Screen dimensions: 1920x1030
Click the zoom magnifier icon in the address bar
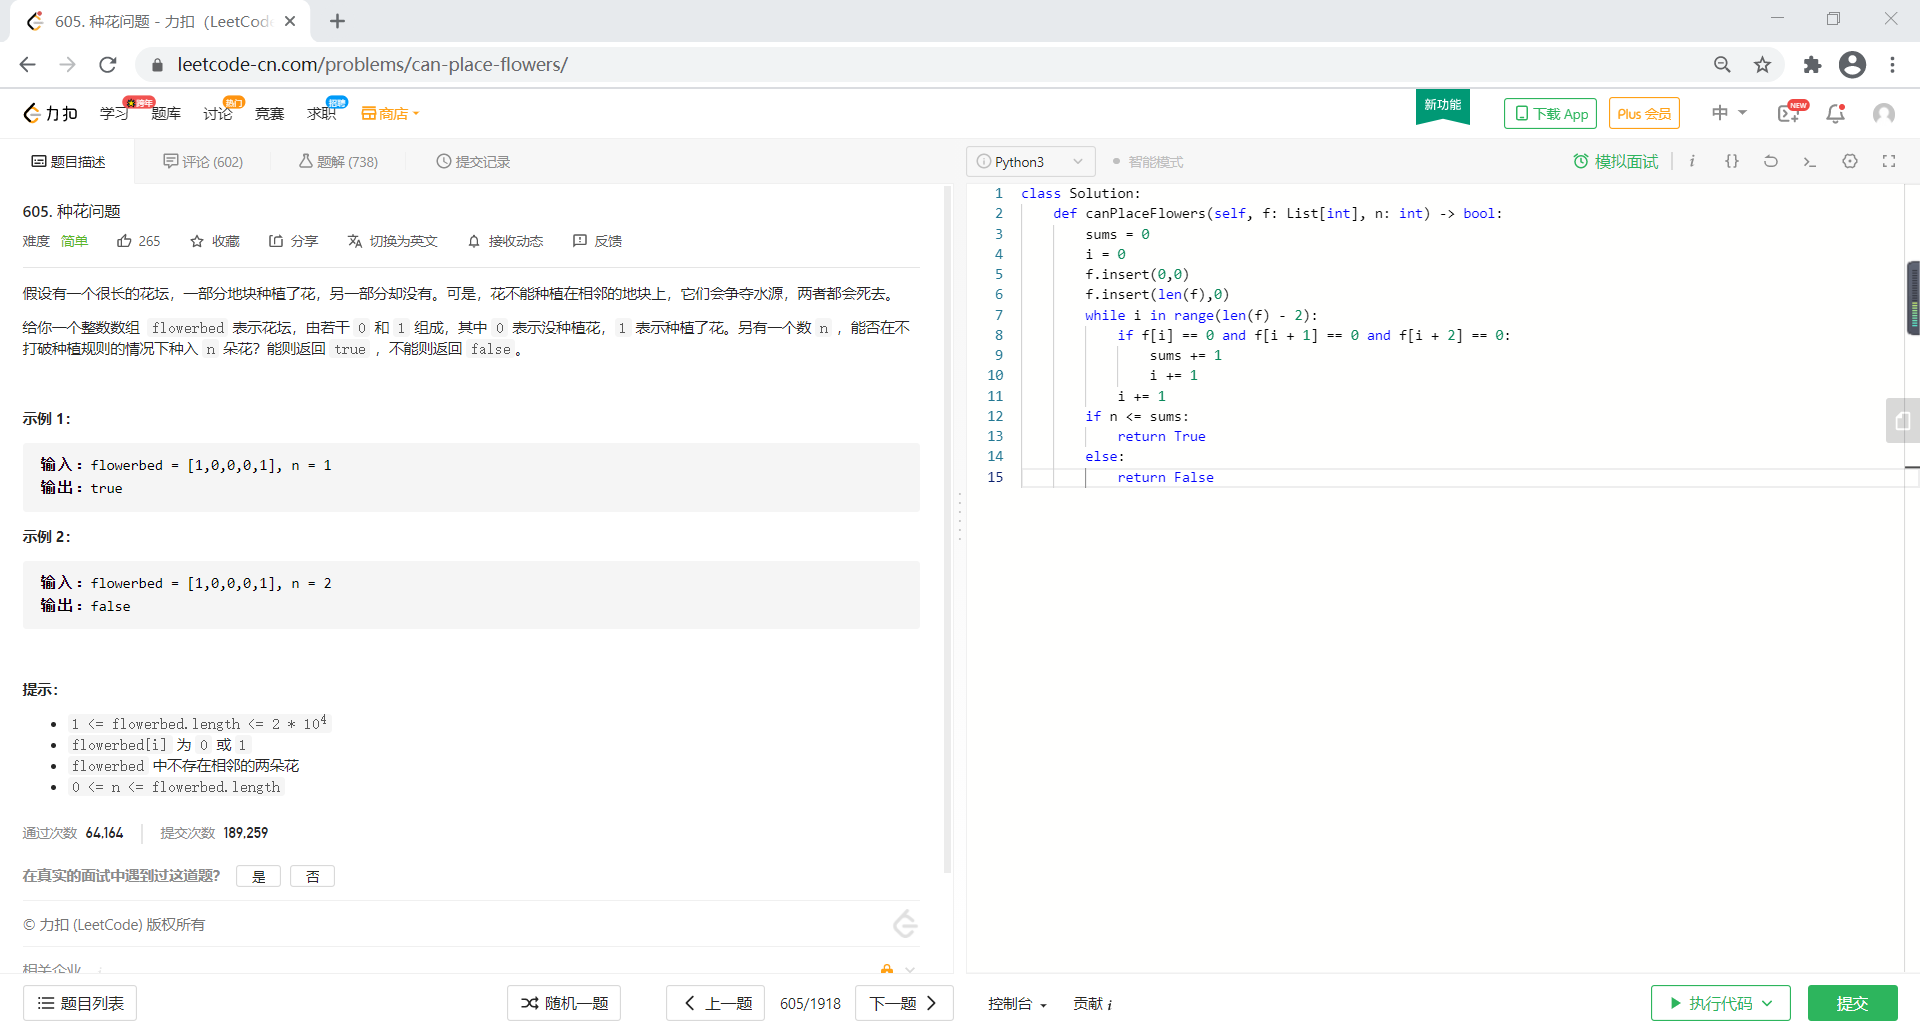pos(1722,64)
